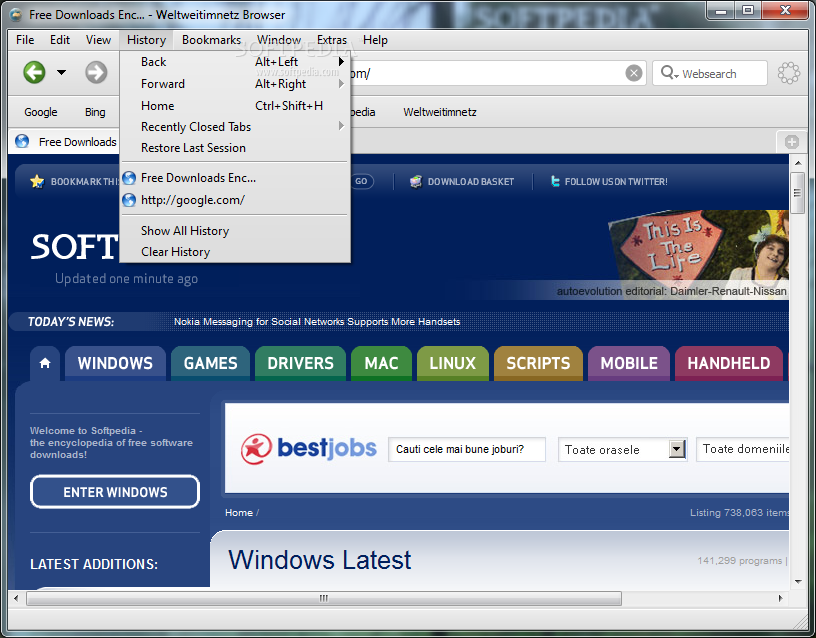Click the Weltweitimnetz bookmark
This screenshot has height=638, width=816.
pyautogui.click(x=440, y=112)
